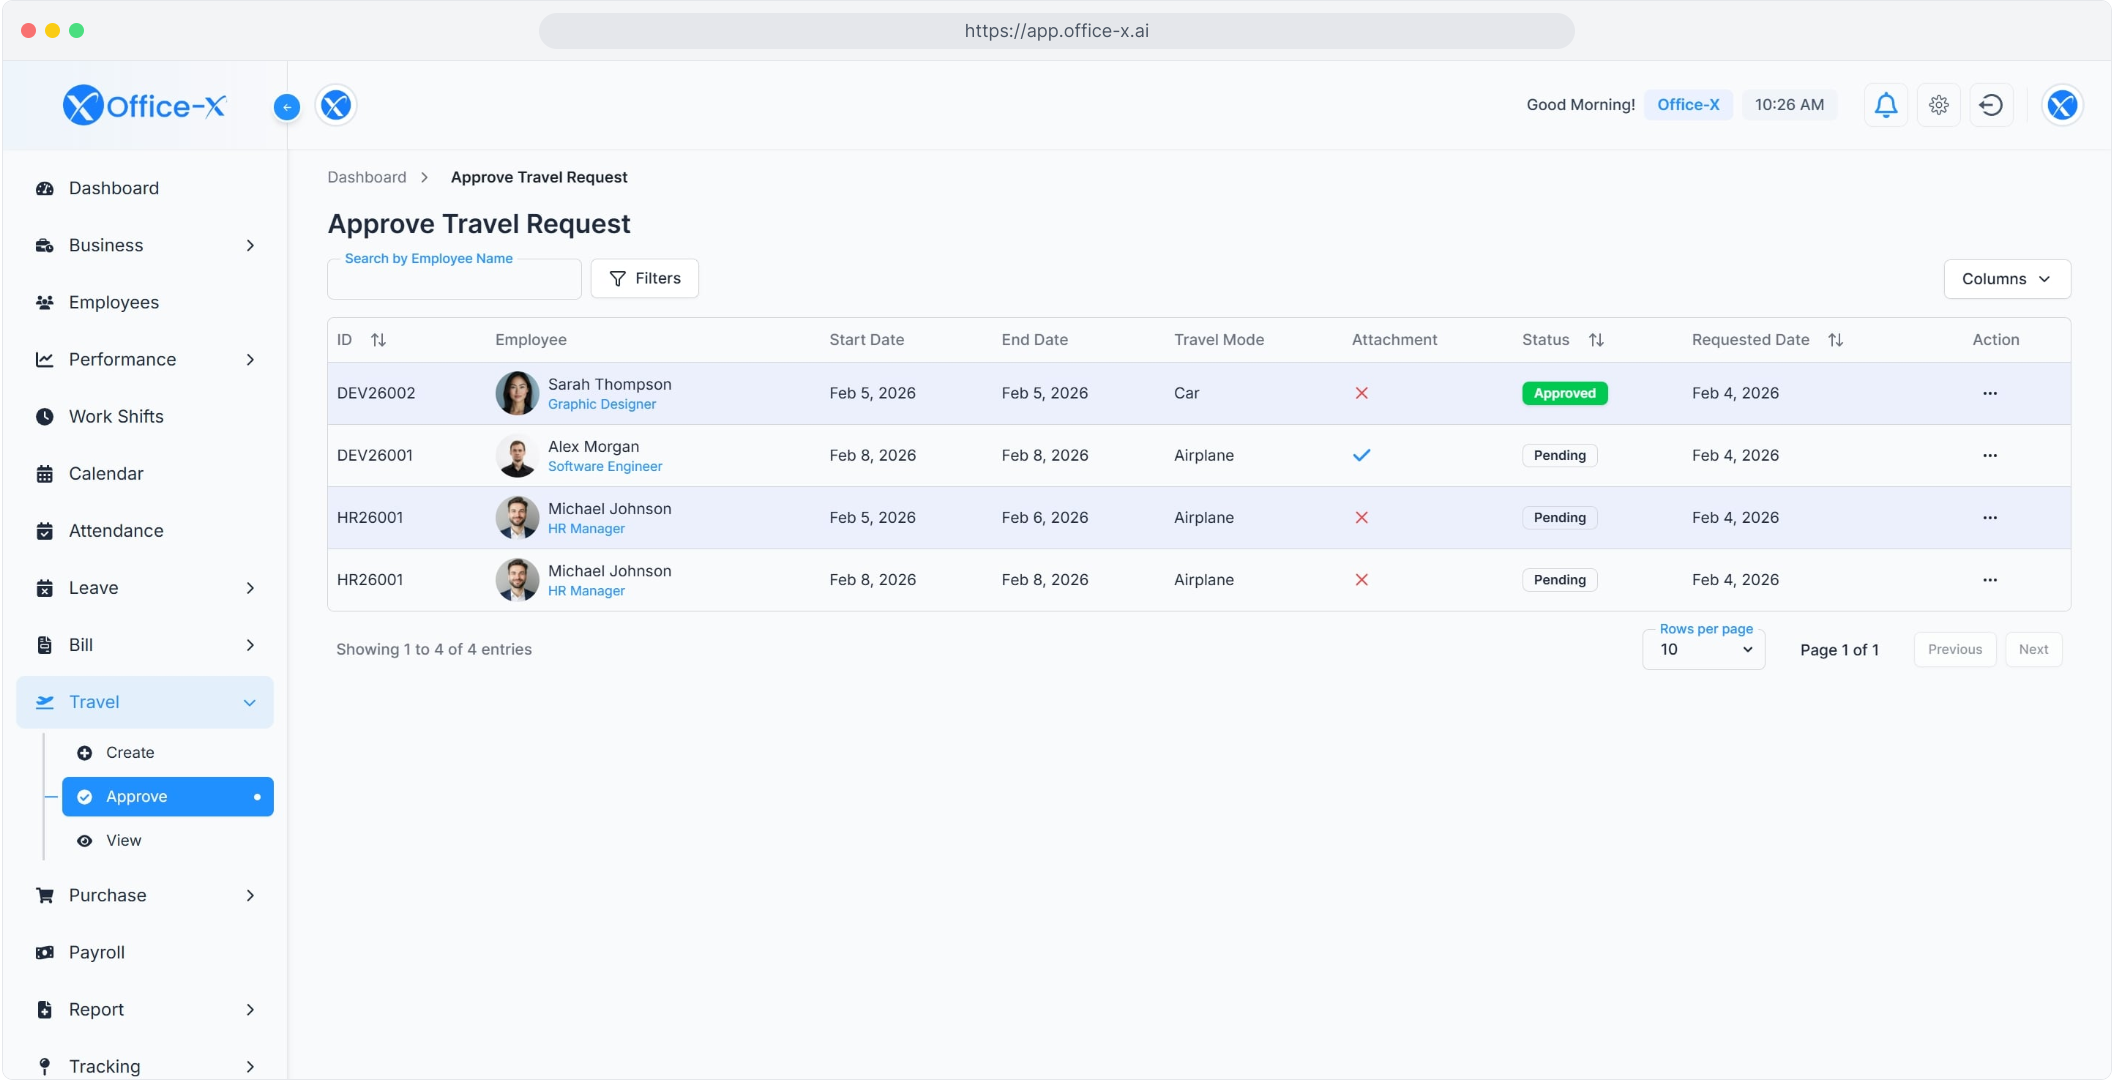Click the Next pagination button
2114x1080 pixels.
2033,650
